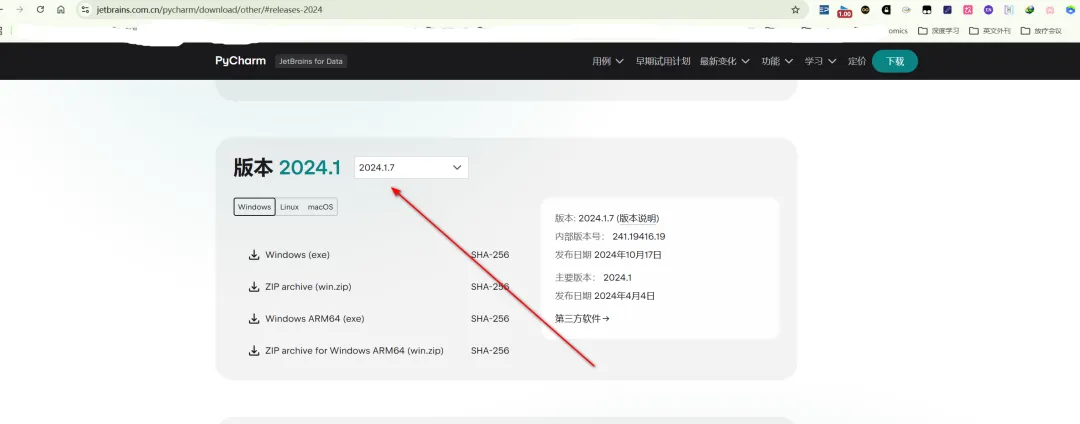1080x424 pixels.
Task: Click download icon beside Windows (exe)
Action: click(x=253, y=255)
